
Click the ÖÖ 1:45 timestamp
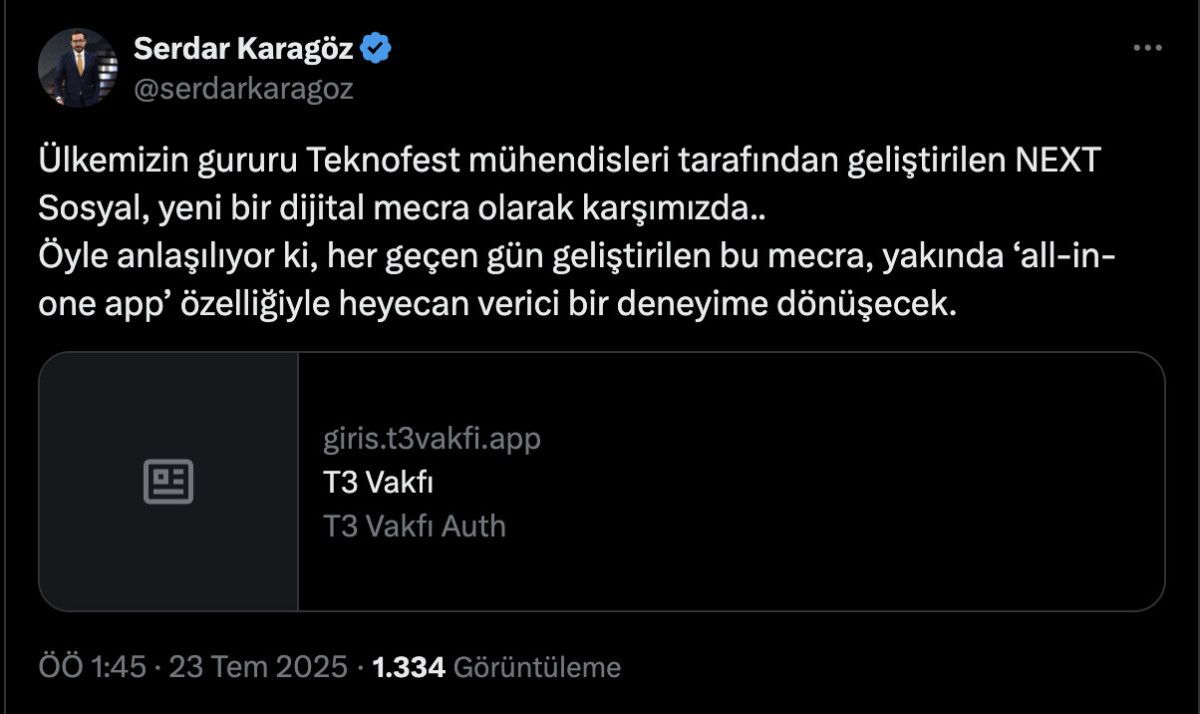[93, 667]
